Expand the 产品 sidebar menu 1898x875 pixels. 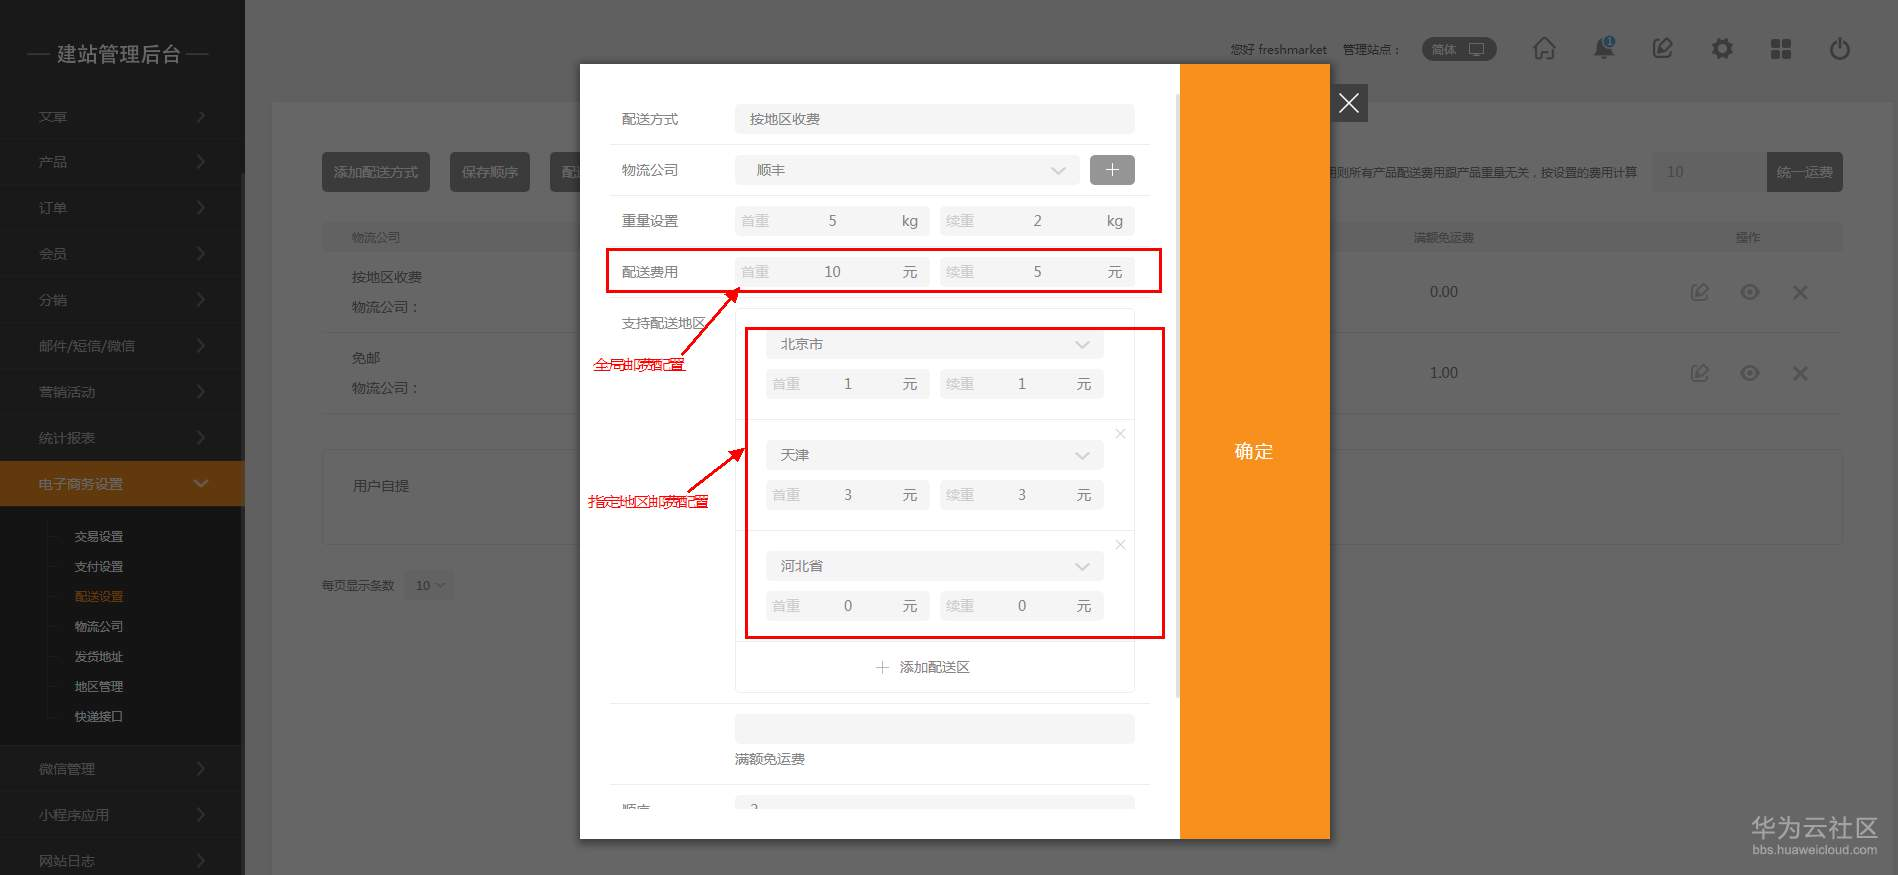[122, 162]
